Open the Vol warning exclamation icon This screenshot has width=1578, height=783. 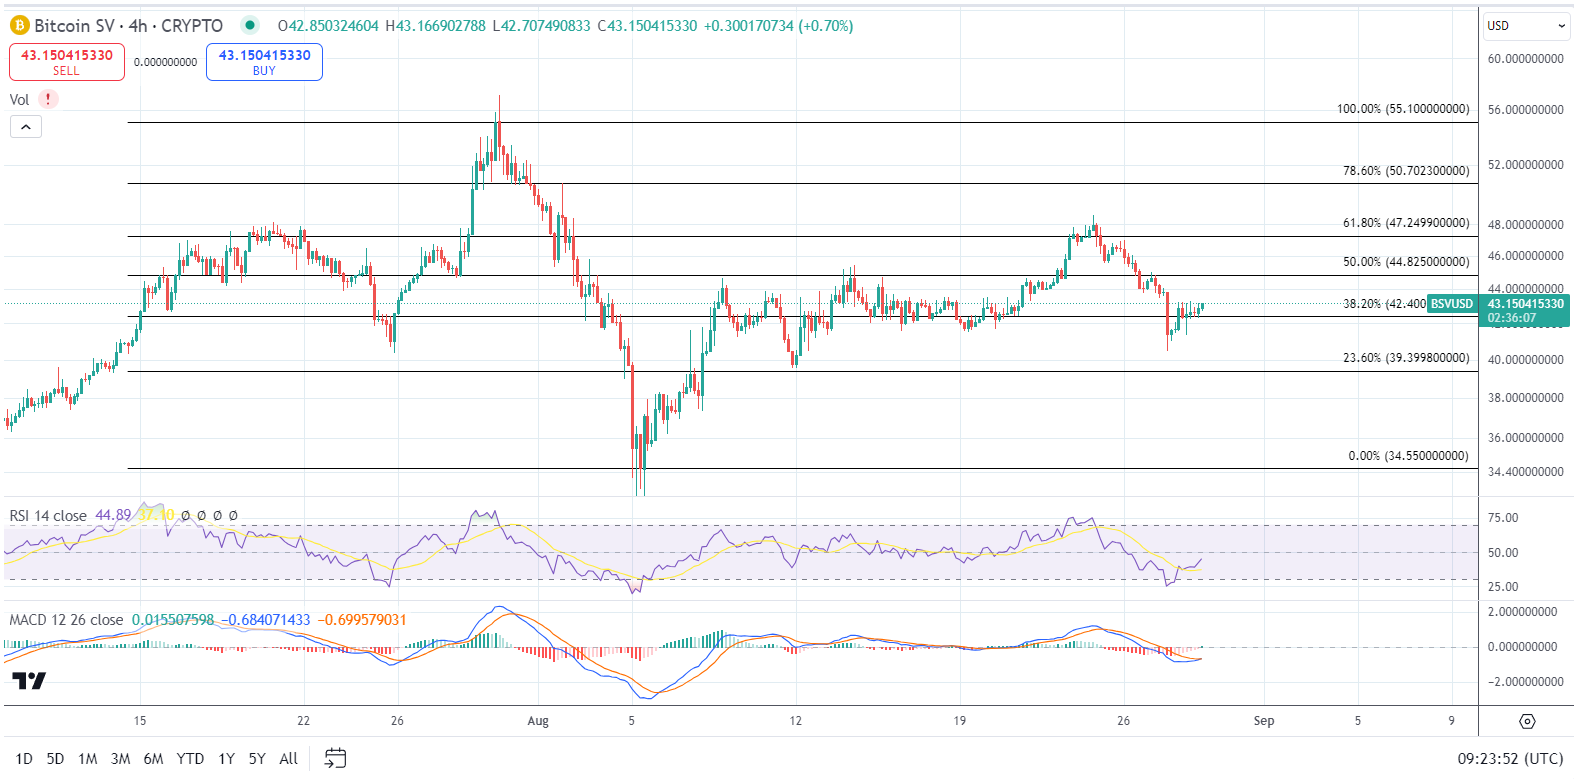[48, 99]
